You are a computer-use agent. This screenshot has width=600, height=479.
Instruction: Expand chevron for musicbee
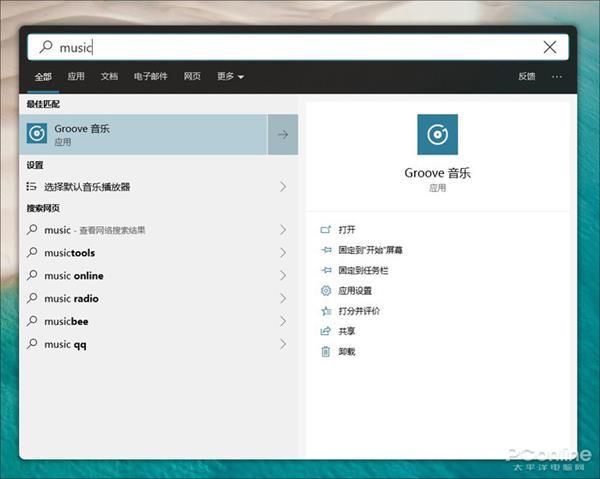283,321
